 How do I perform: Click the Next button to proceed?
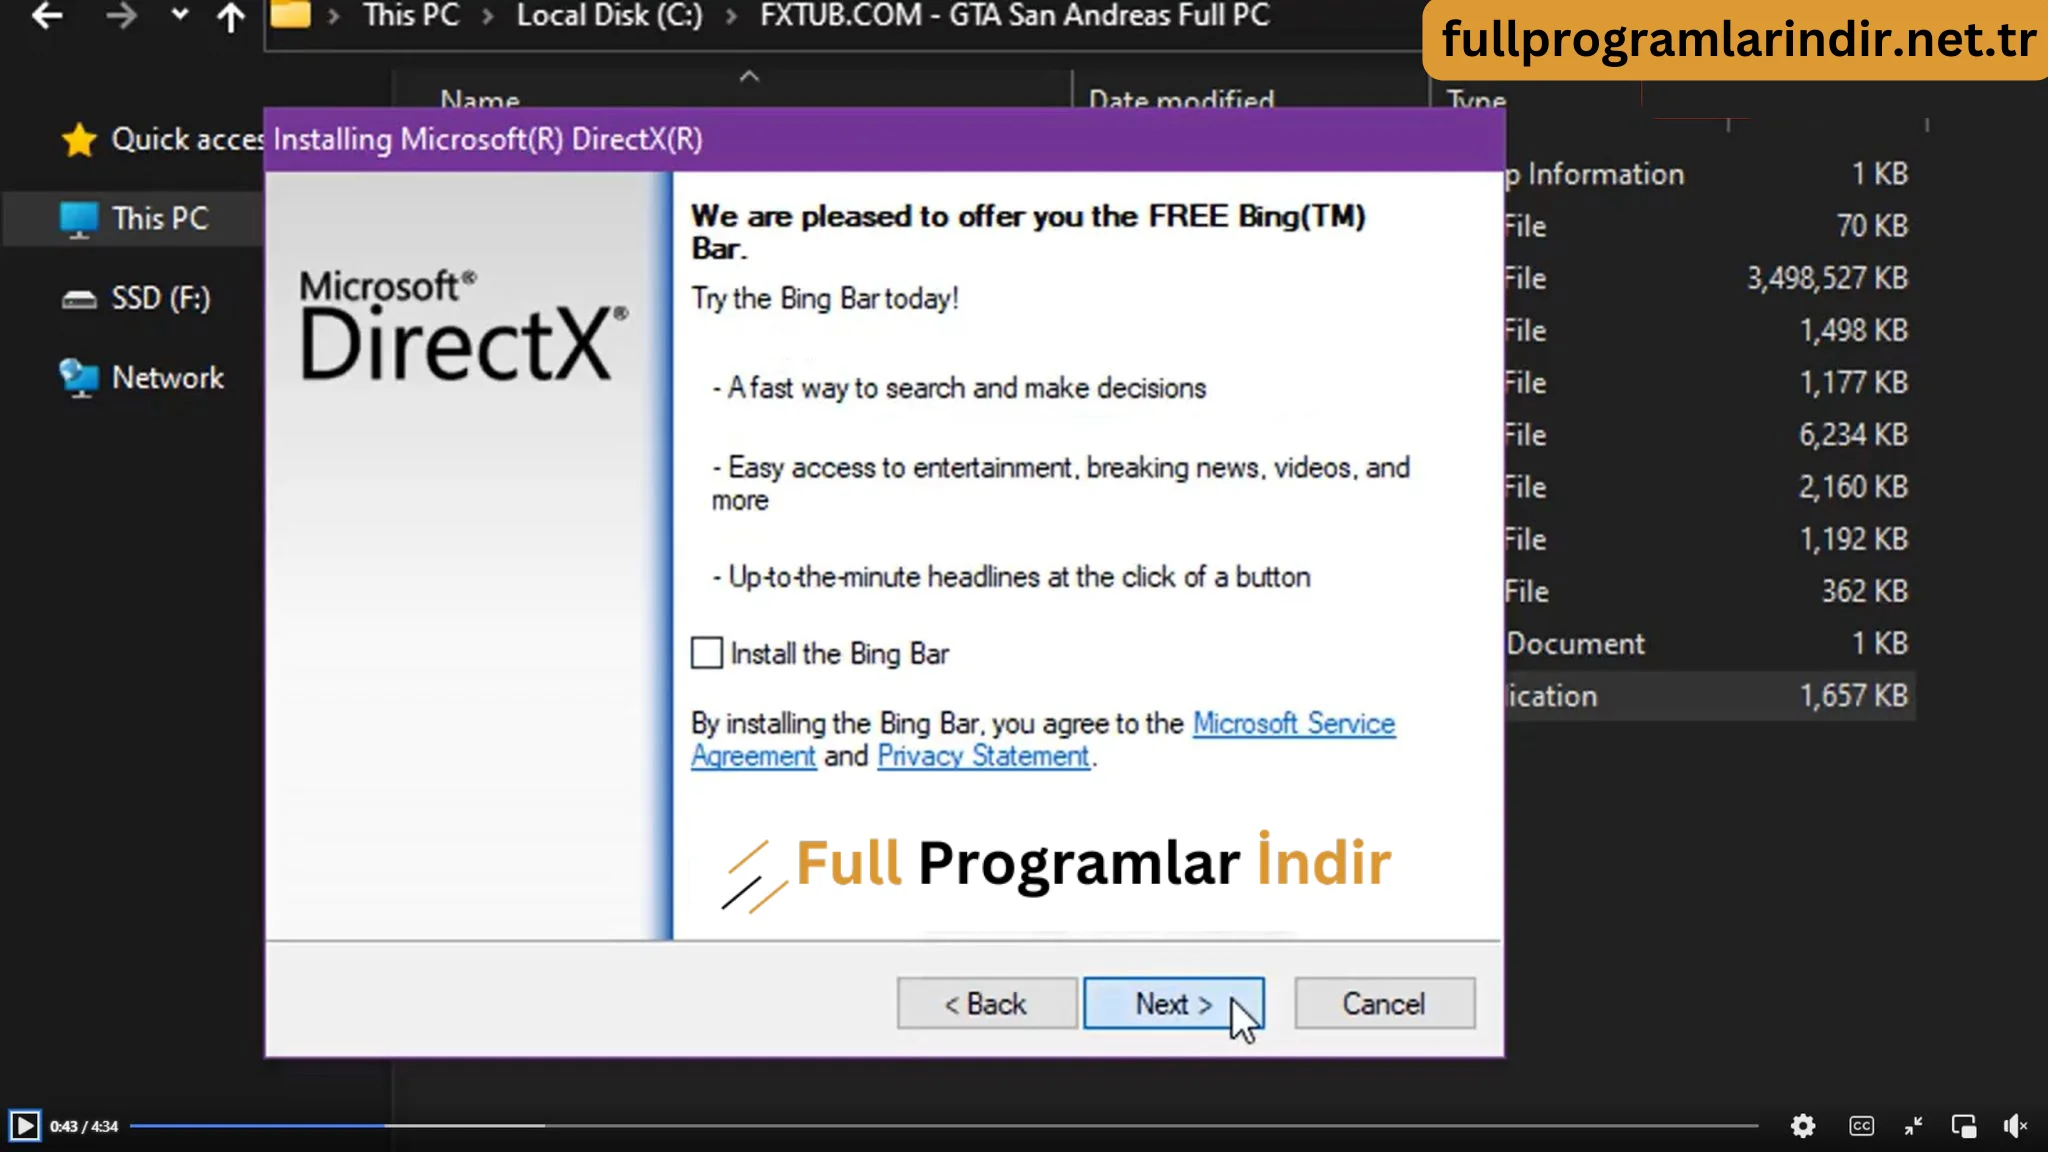coord(1173,1004)
